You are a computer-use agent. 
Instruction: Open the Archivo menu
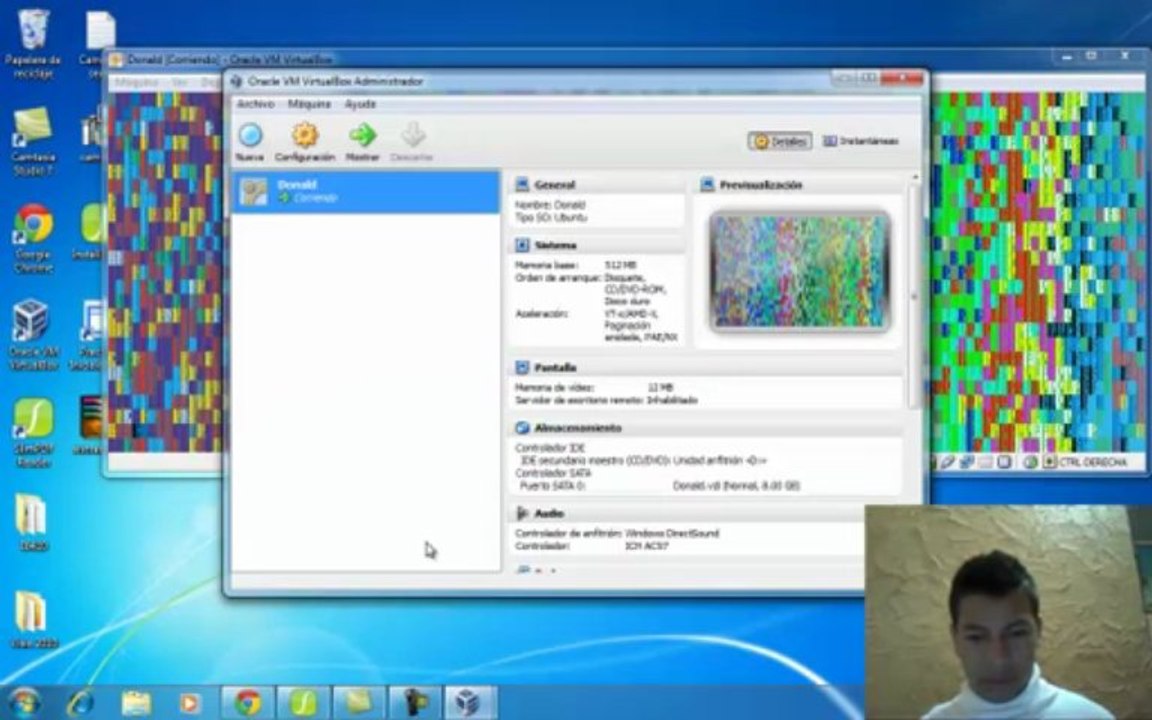click(255, 104)
